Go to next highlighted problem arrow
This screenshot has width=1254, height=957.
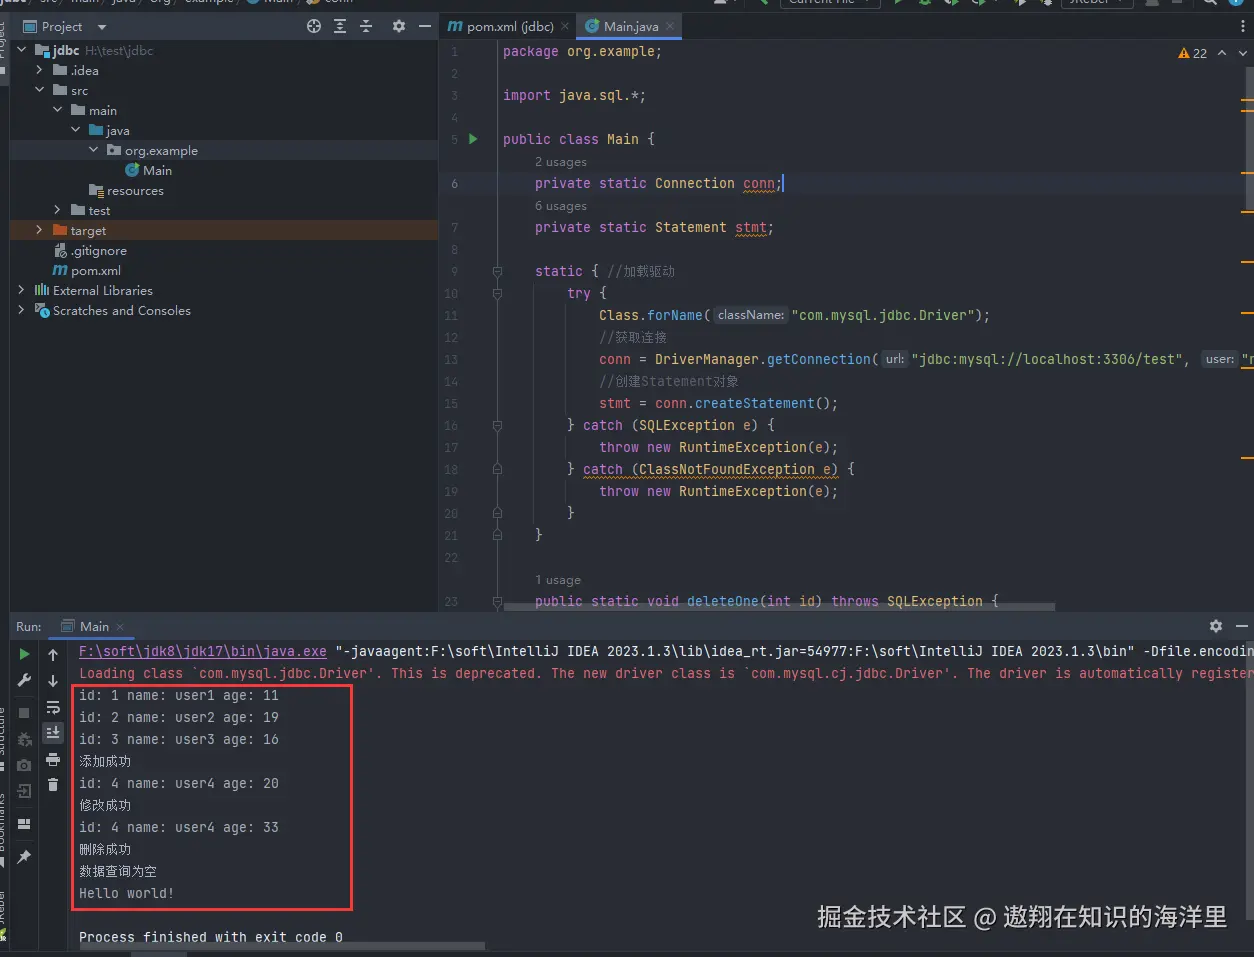click(1243, 53)
